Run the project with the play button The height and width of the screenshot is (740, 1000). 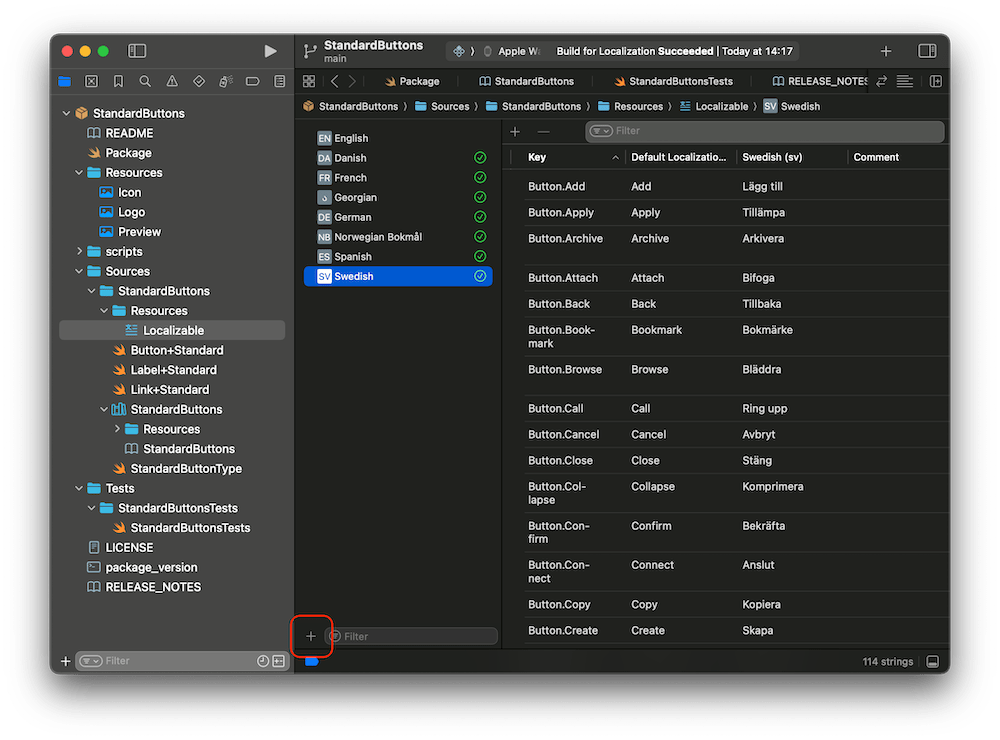point(270,51)
